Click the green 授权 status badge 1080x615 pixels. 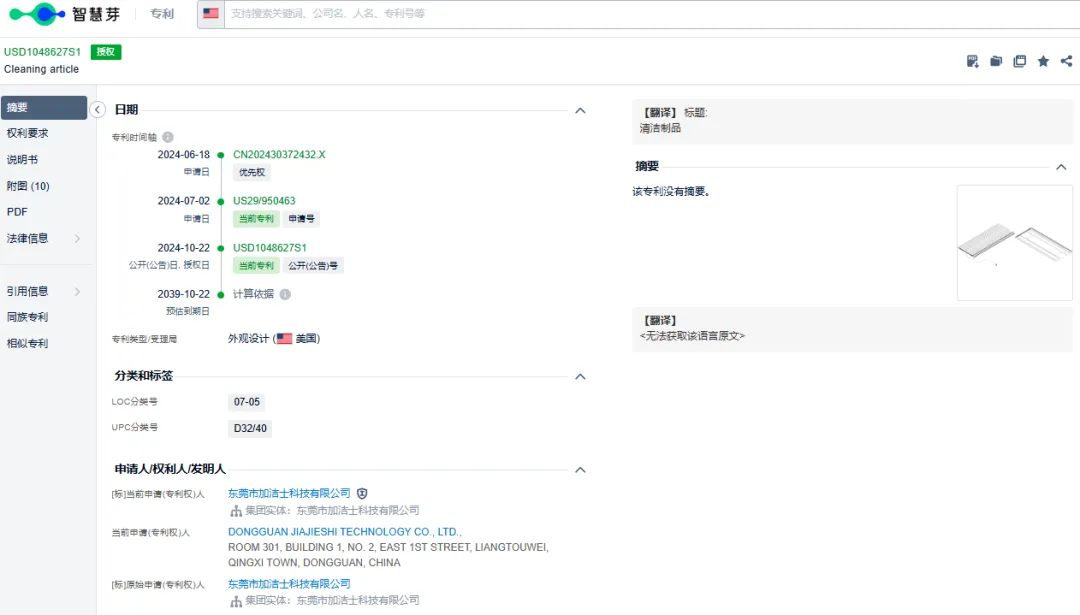point(106,52)
